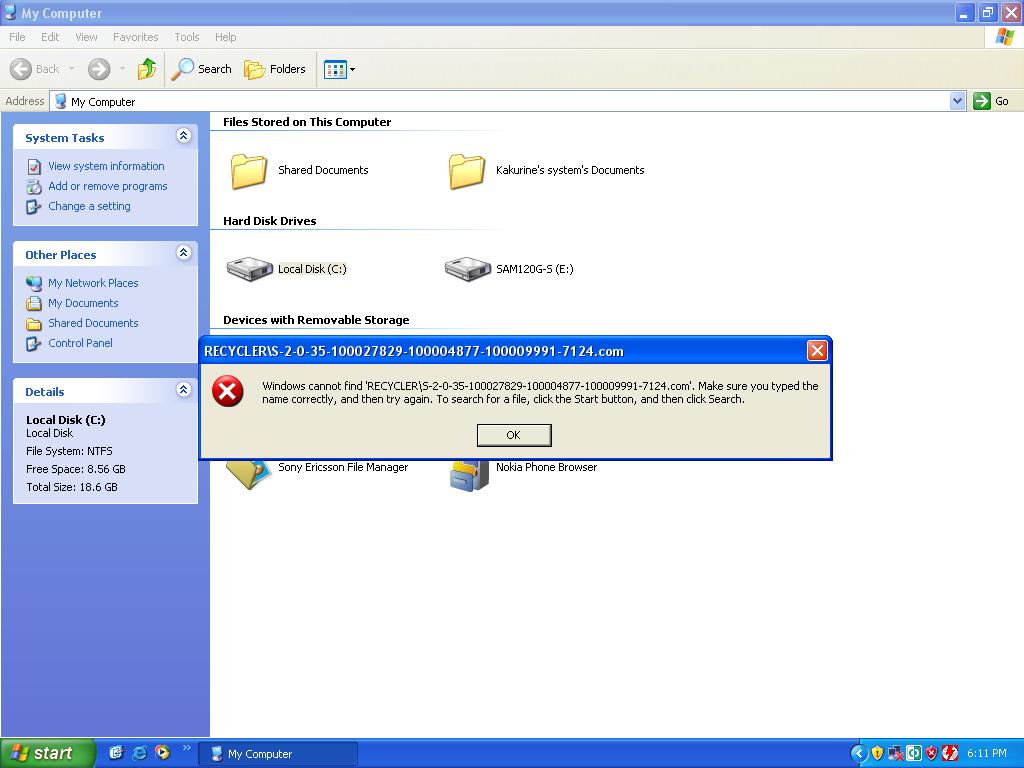
Task: Click the red and white tray icon beside the clock
Action: point(950,754)
